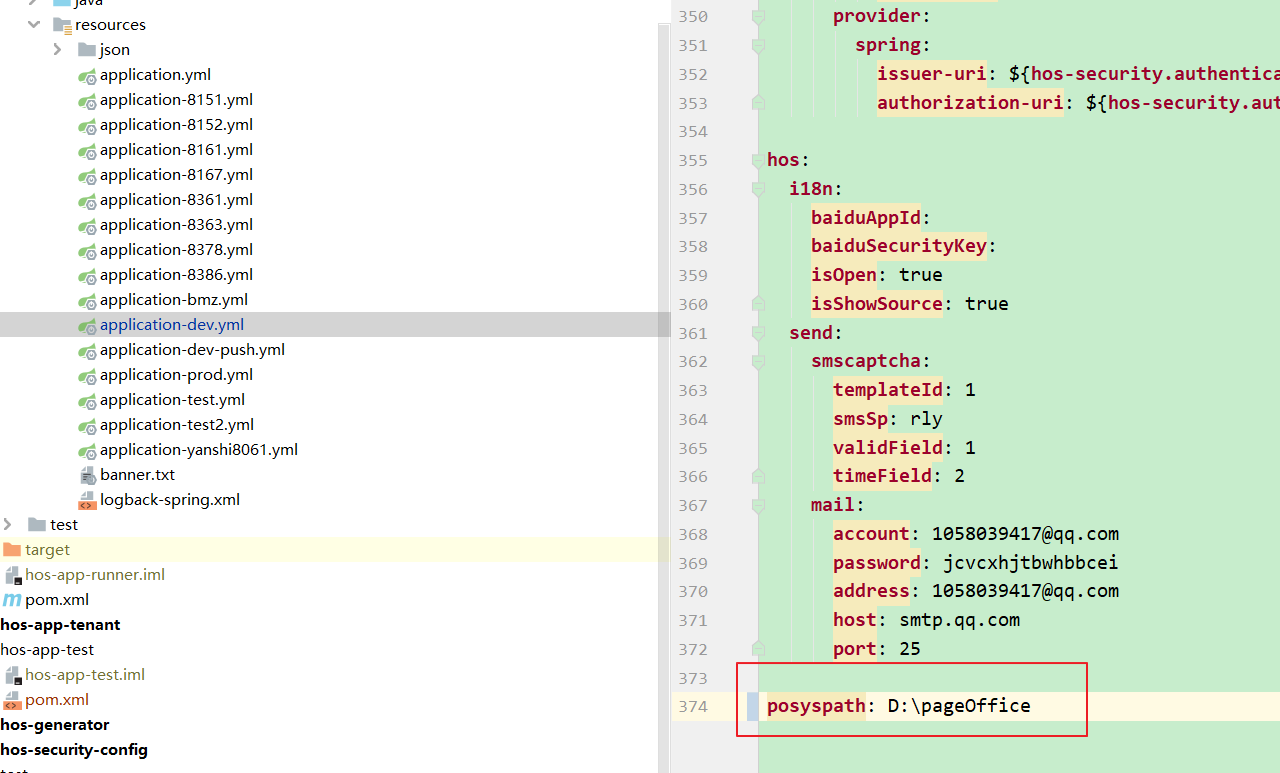Click the json folder icon

click(x=87, y=50)
